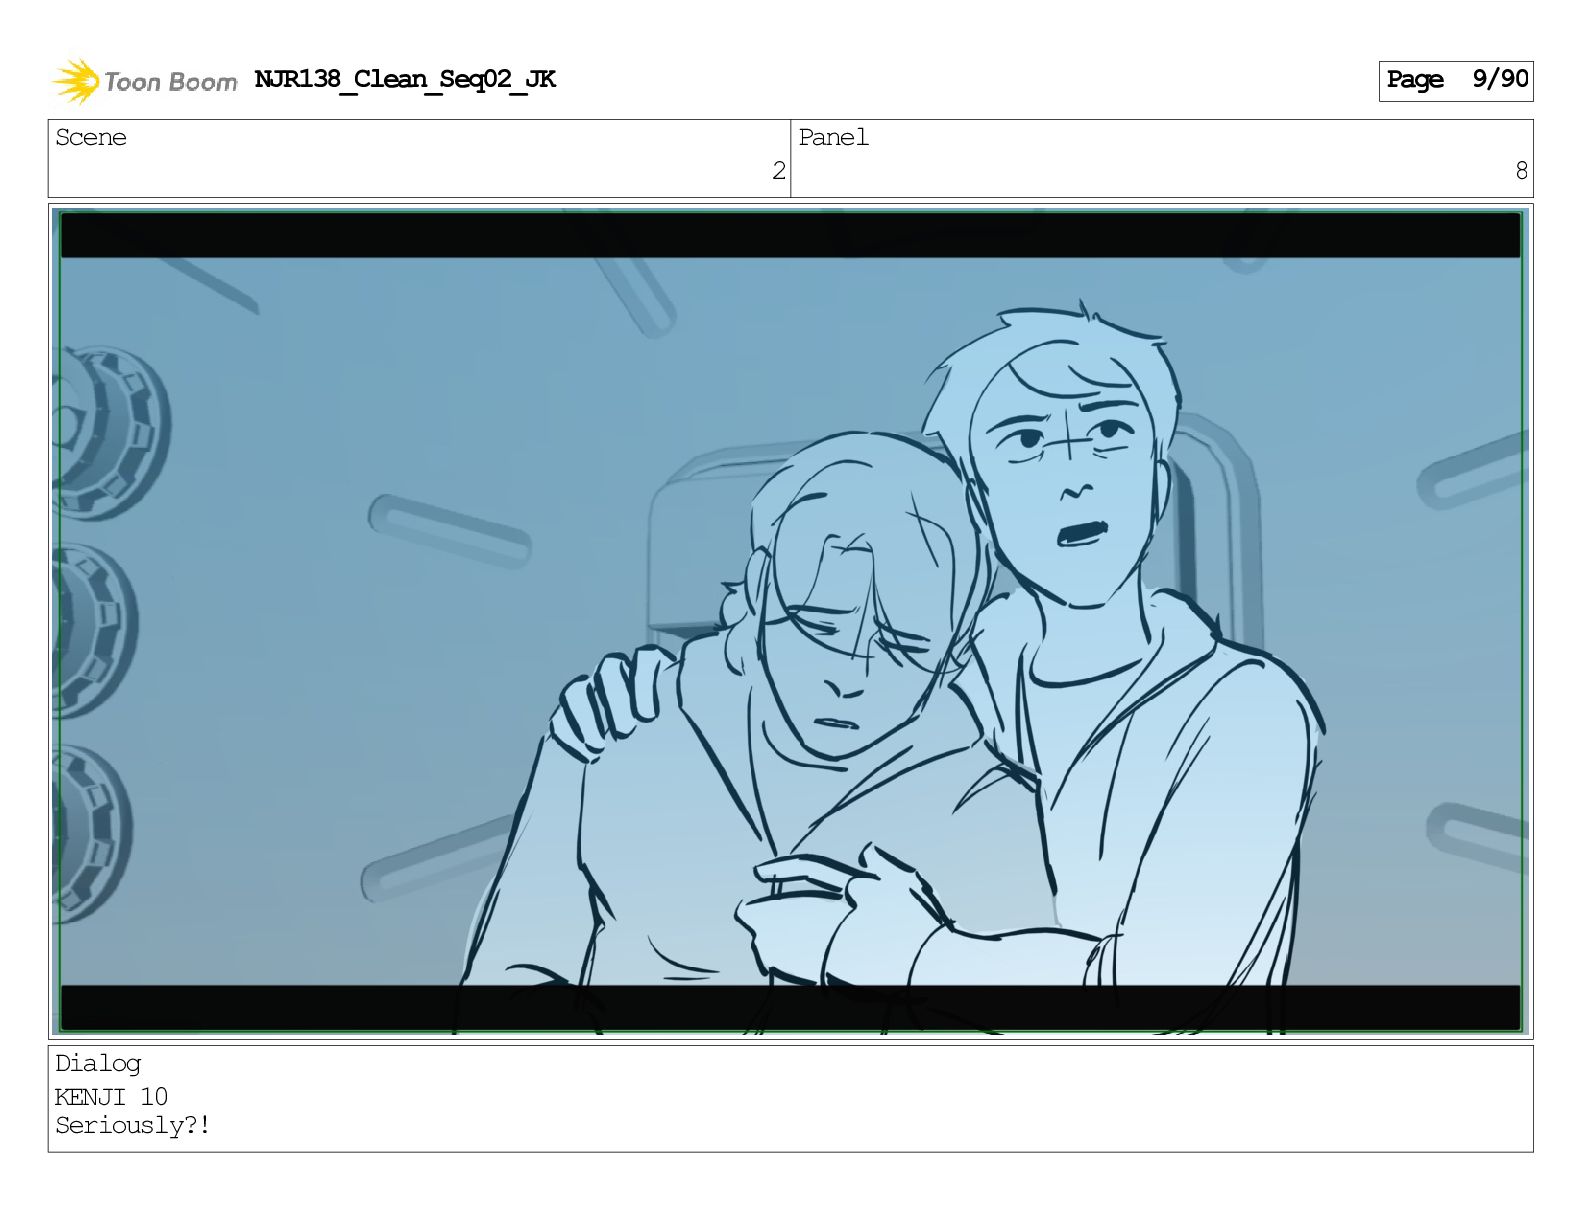Viewport: 1584px width, 1224px height.
Task: Click the Toon Boom logo
Action: 145,81
